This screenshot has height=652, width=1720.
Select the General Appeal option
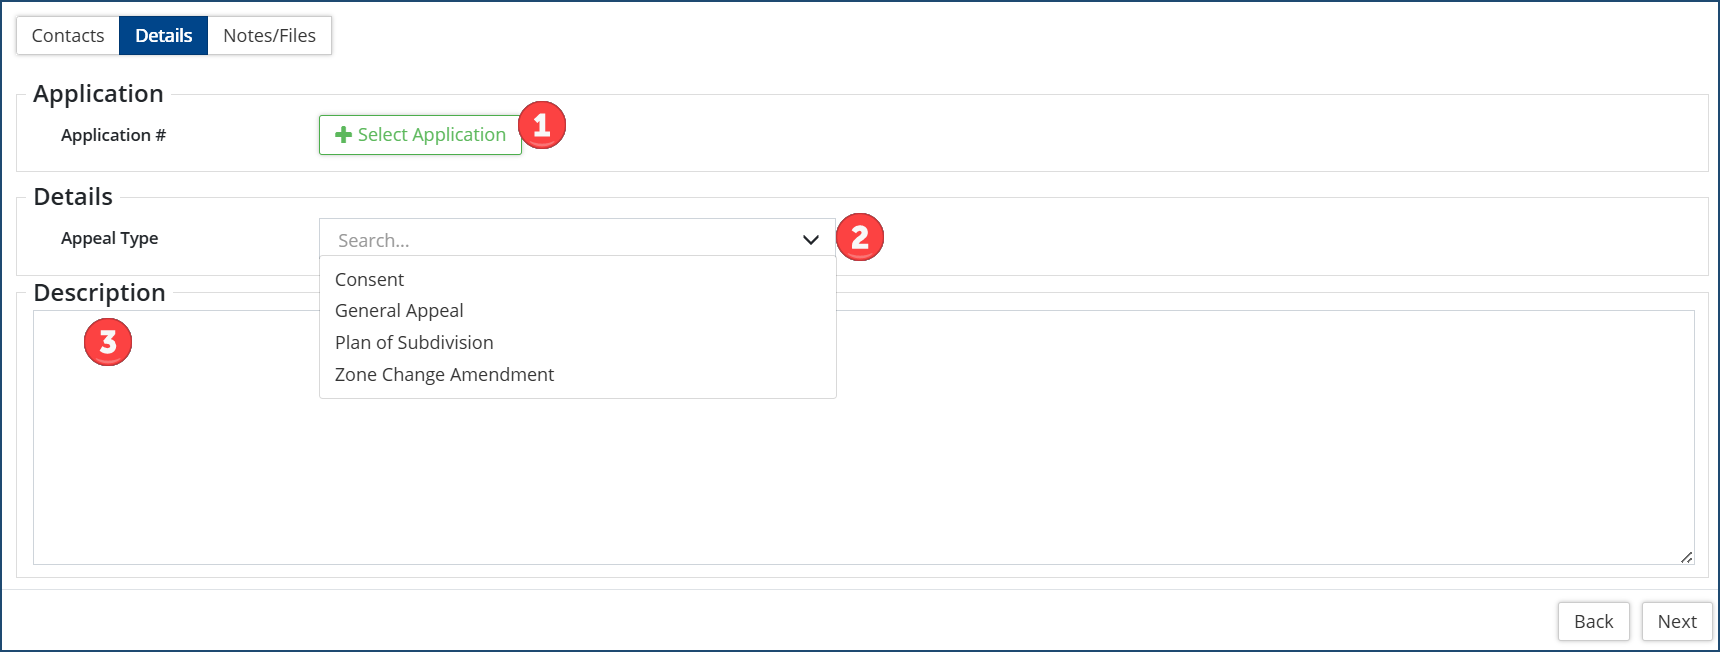pyautogui.click(x=399, y=311)
